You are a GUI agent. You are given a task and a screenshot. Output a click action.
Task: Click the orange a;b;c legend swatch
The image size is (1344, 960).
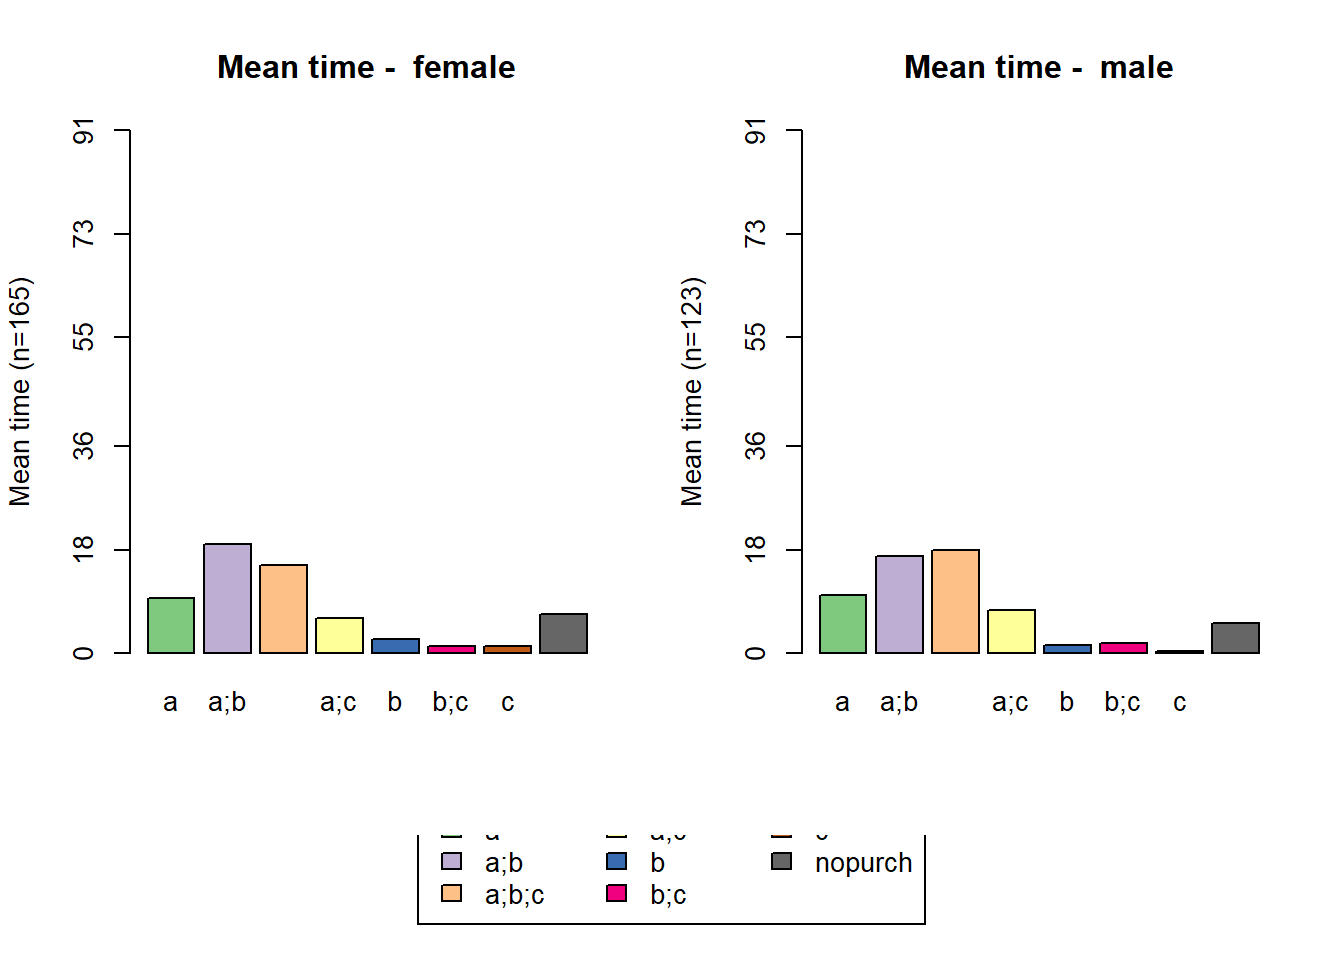pyautogui.click(x=452, y=893)
